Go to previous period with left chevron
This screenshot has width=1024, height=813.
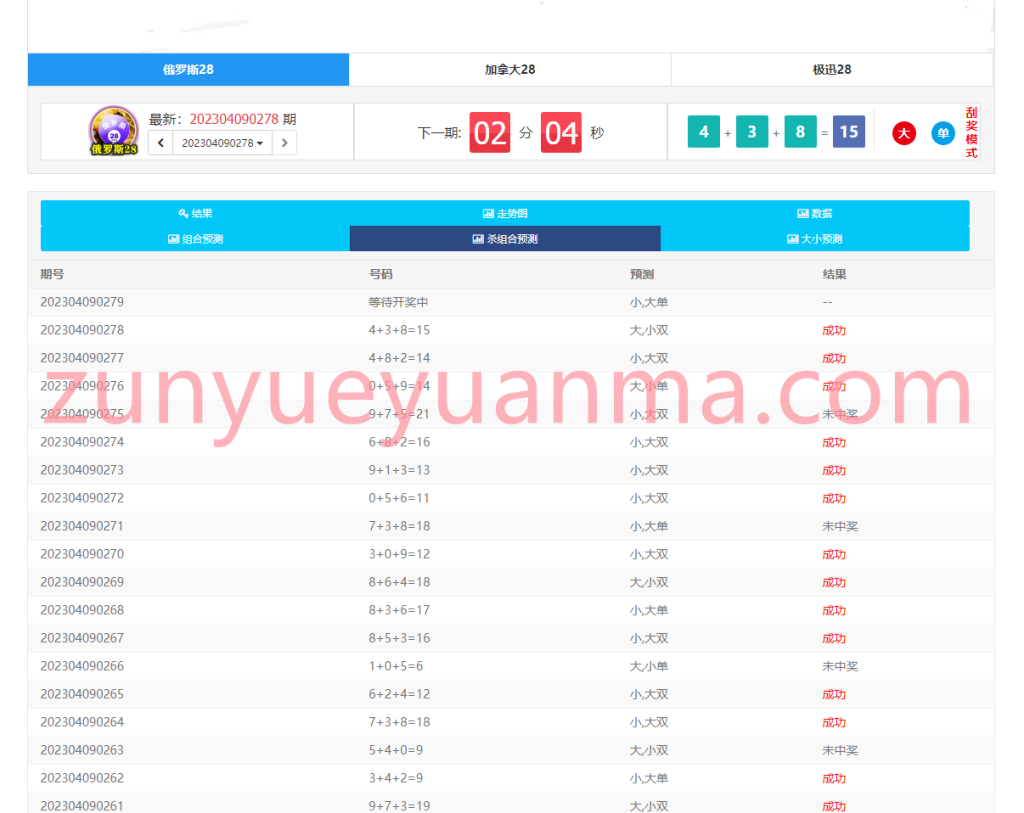[x=161, y=143]
